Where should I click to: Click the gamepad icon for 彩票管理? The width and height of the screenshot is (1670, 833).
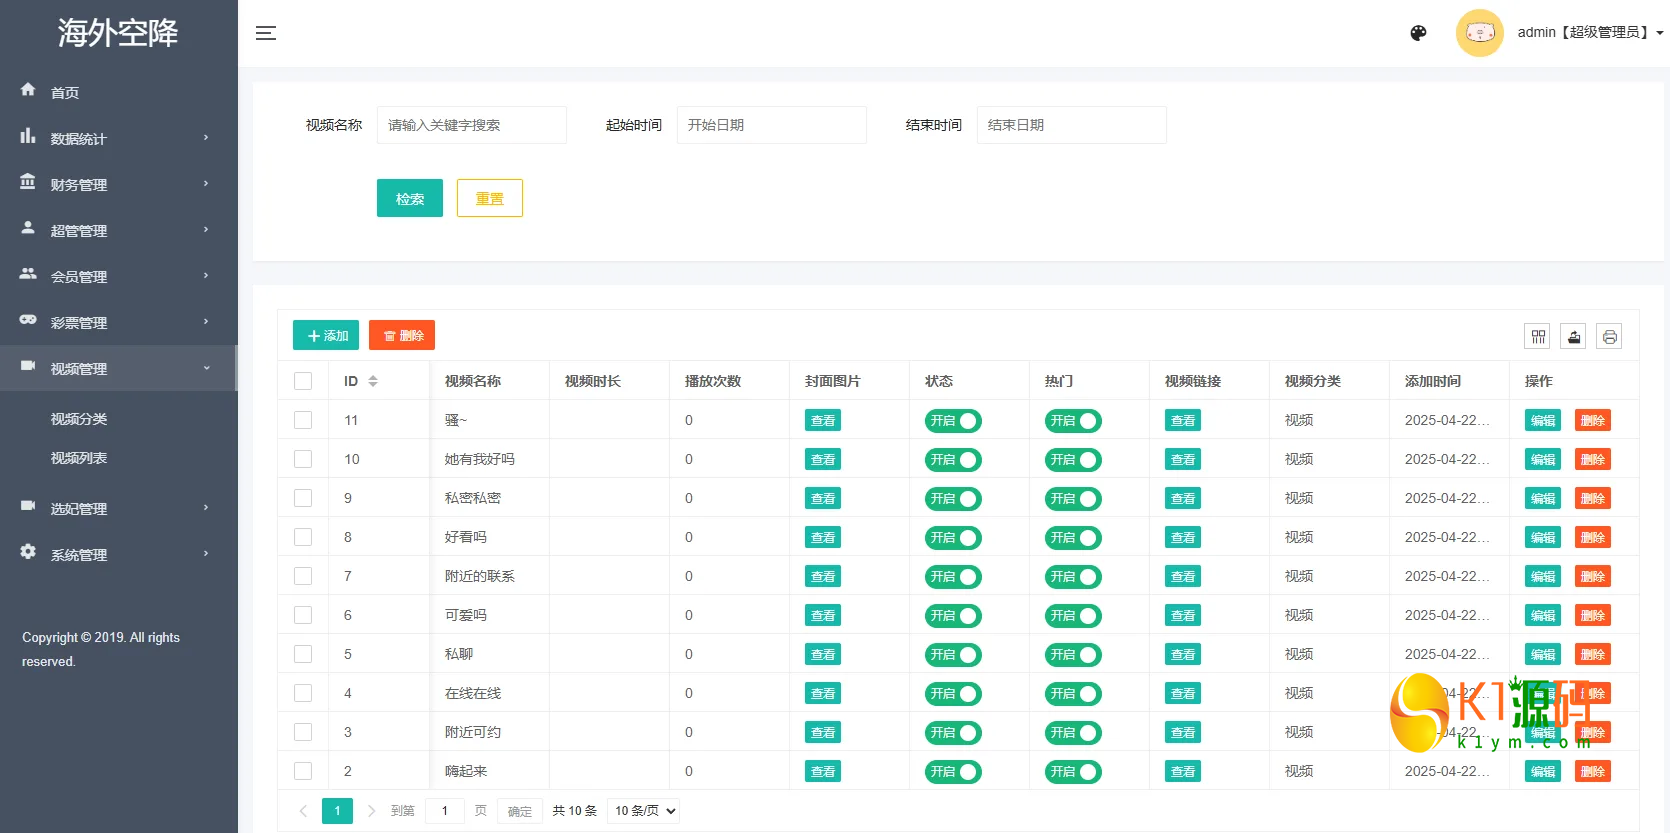[28, 320]
